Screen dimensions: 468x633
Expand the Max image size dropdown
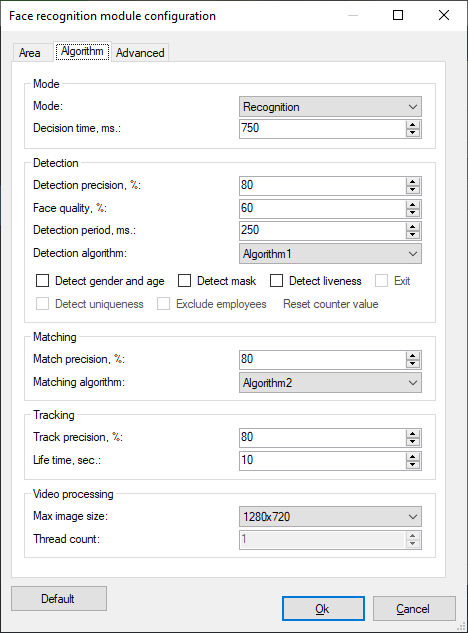(x=330, y=517)
